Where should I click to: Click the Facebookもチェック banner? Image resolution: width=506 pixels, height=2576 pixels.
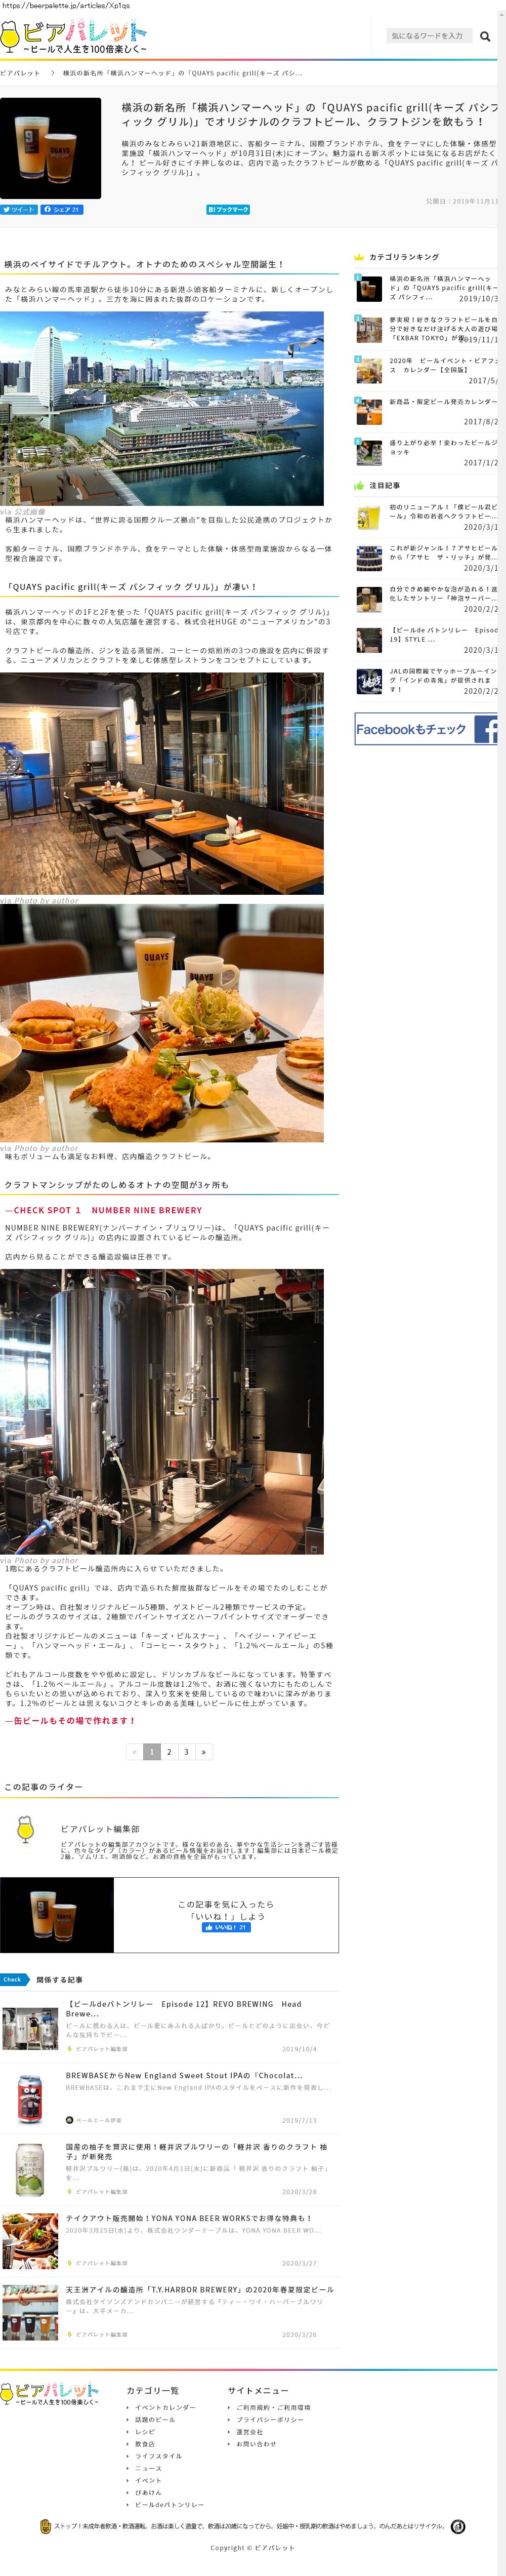click(426, 729)
